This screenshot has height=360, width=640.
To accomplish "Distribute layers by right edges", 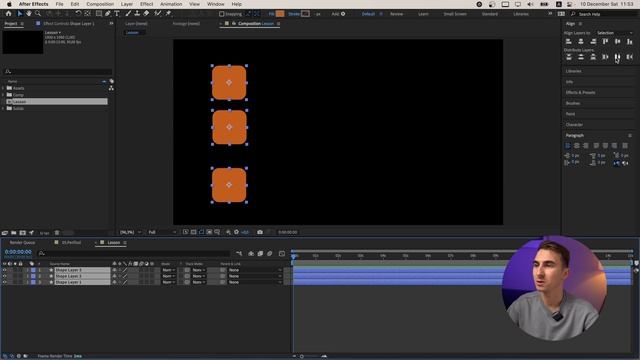I will [x=630, y=57].
